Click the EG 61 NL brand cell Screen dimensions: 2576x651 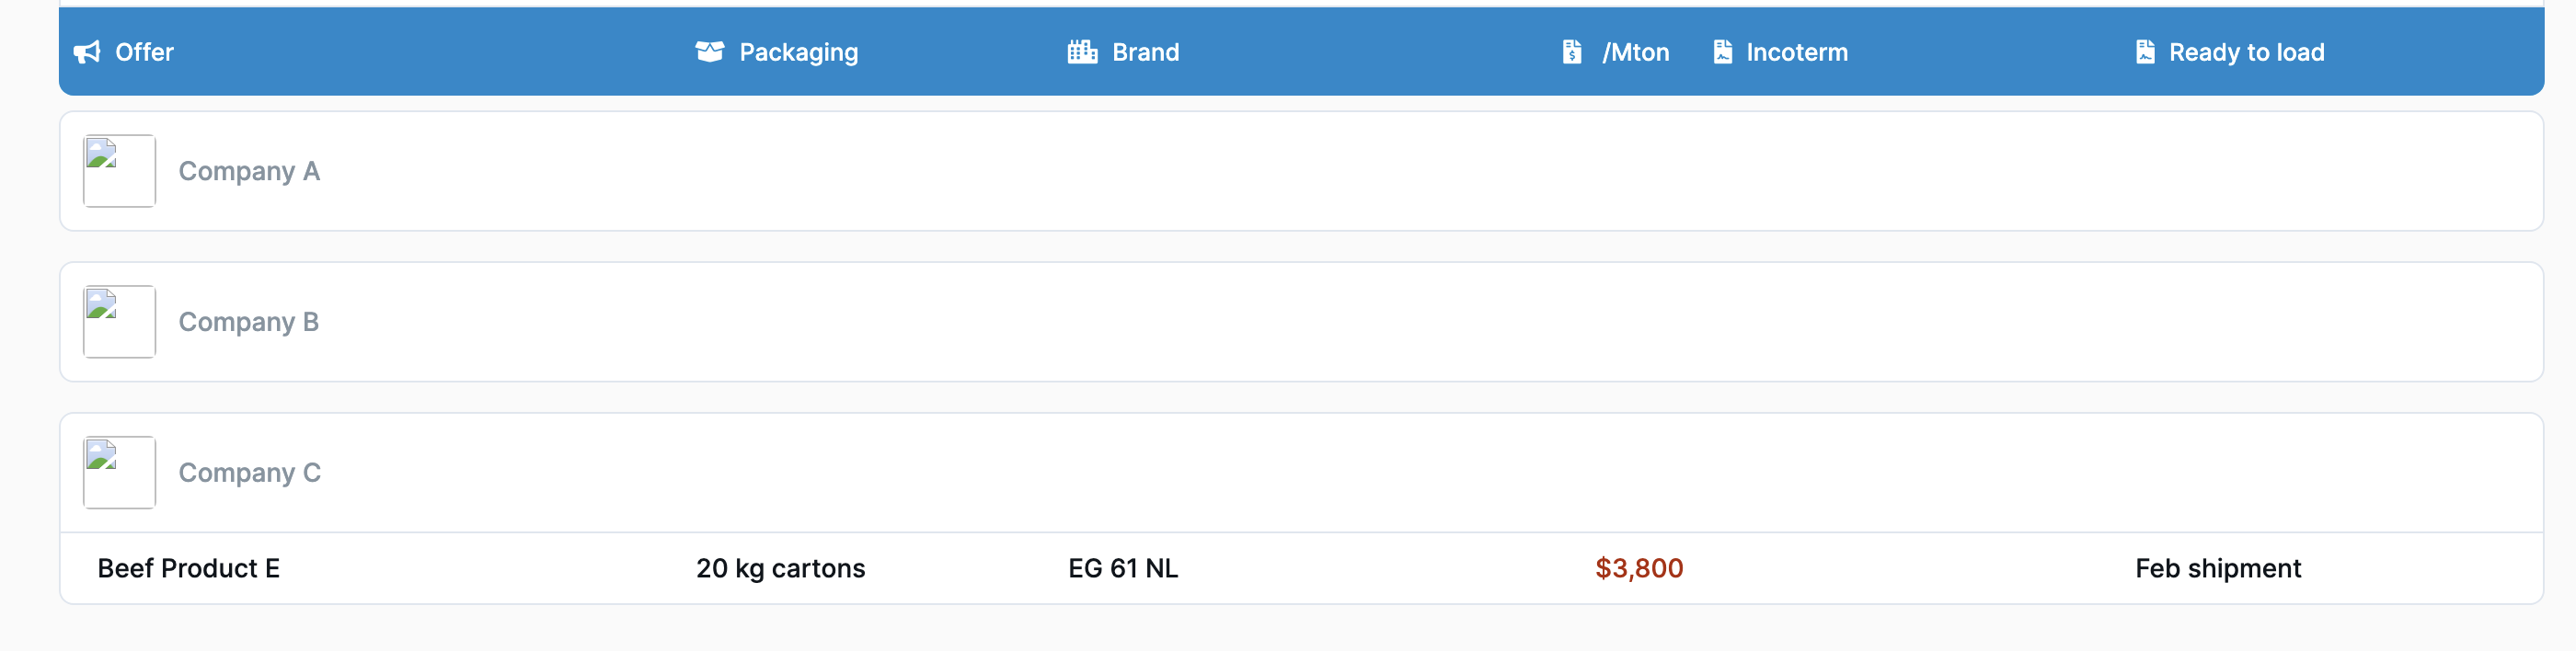[x=1123, y=568]
